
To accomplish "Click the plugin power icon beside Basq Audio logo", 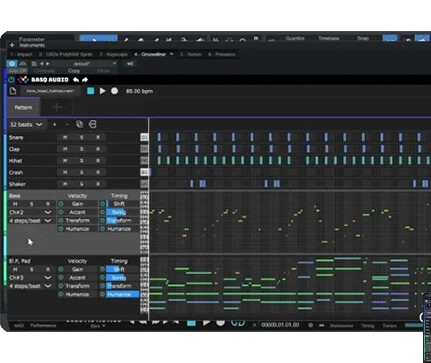I will click(11, 80).
